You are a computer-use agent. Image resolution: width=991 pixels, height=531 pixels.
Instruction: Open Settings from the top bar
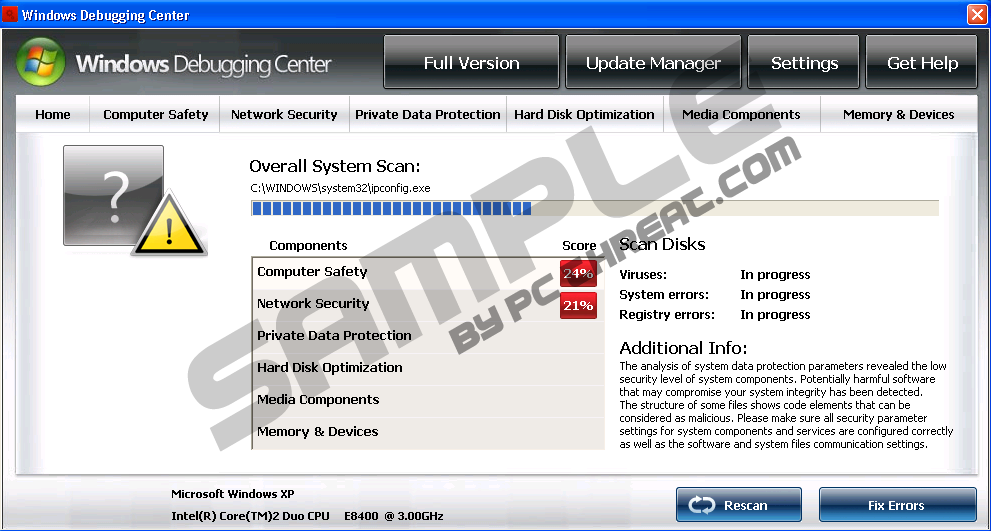(x=804, y=63)
